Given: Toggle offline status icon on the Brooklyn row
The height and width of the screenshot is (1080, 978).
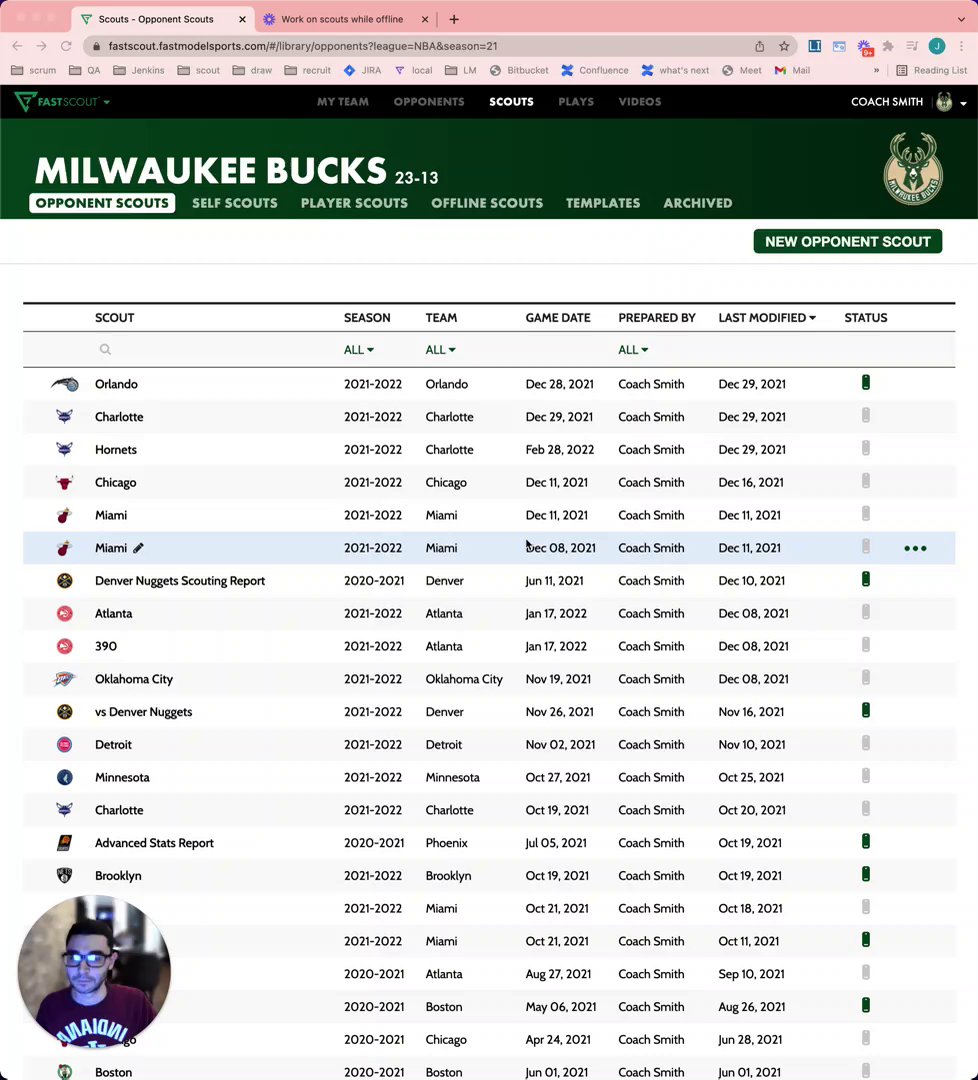Looking at the screenshot, I should pos(866,874).
